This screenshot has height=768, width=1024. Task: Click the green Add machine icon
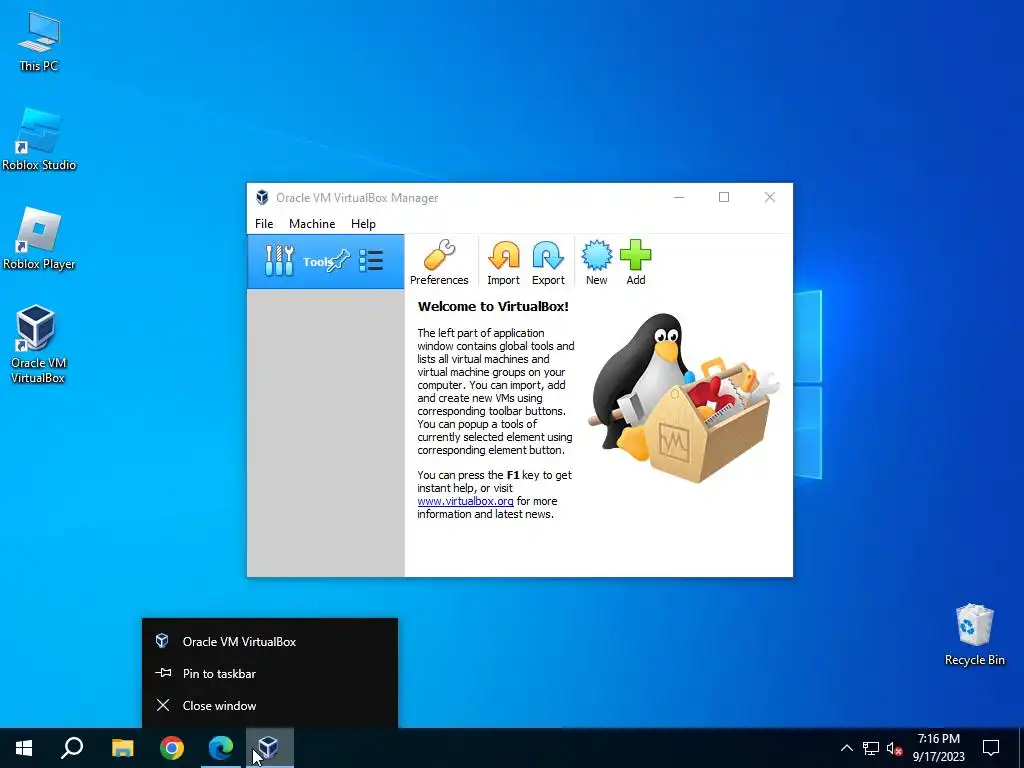(x=635, y=262)
